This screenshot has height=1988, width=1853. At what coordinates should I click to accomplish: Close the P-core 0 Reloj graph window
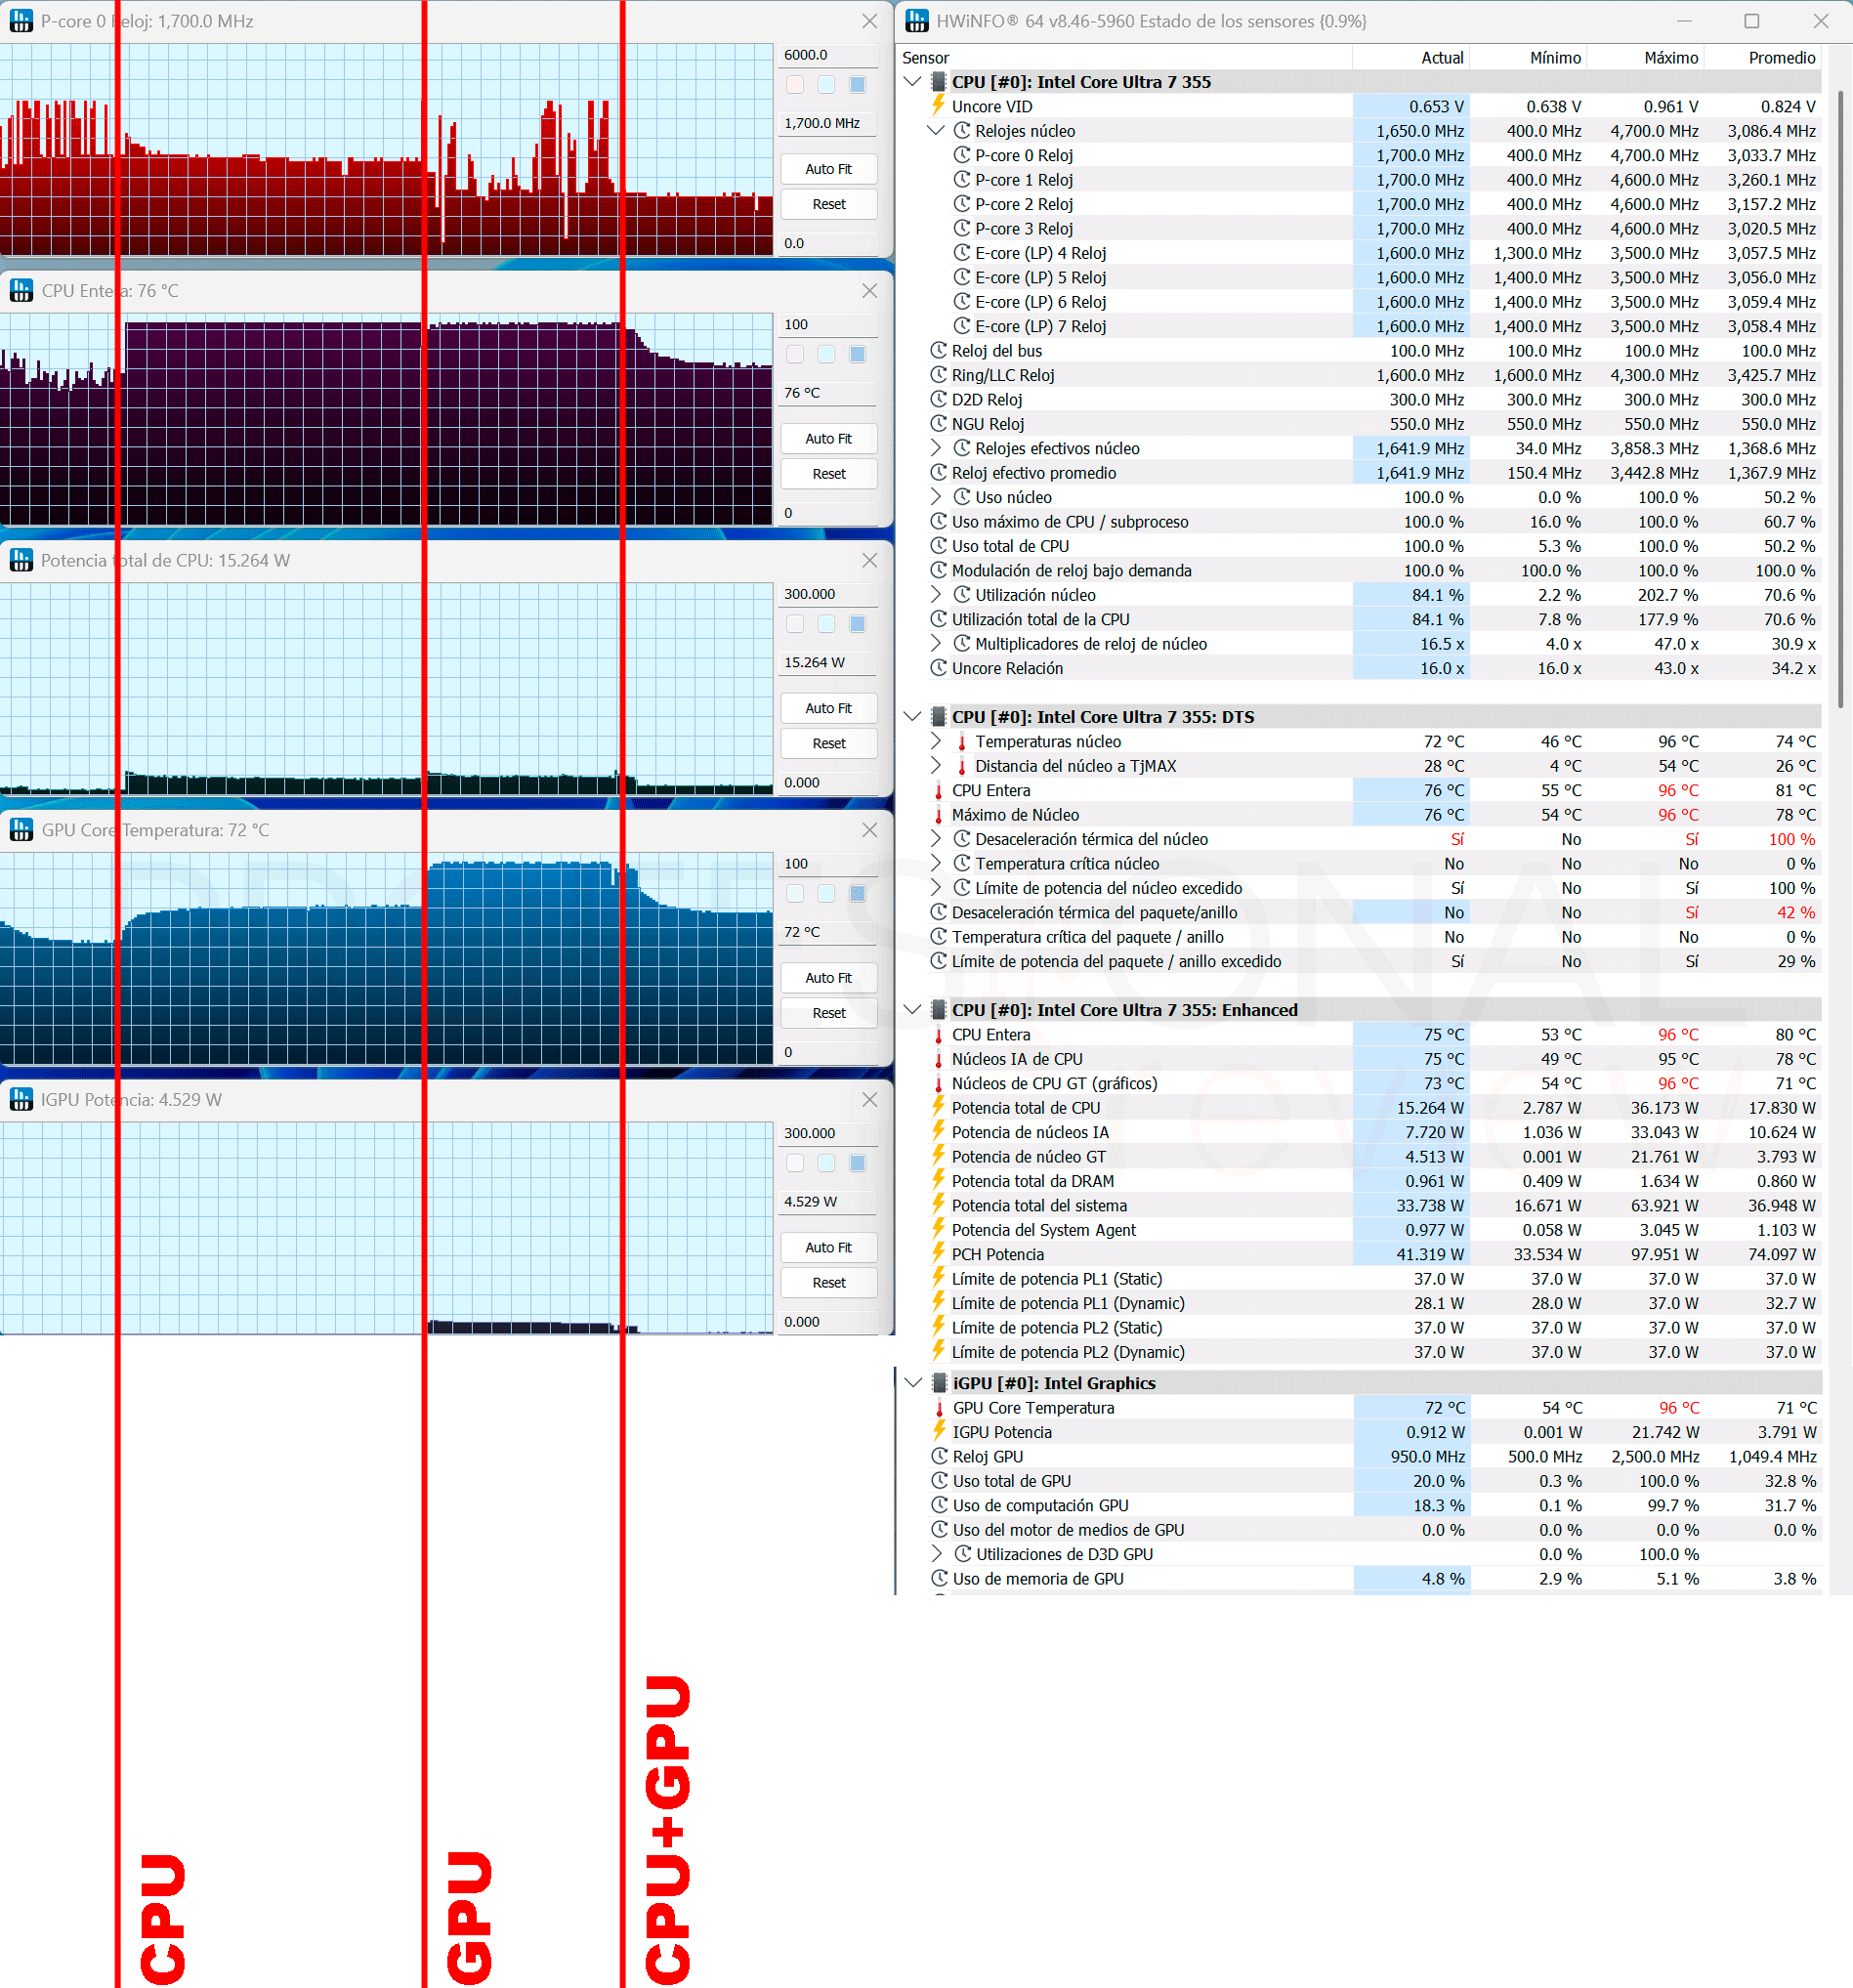[x=869, y=21]
